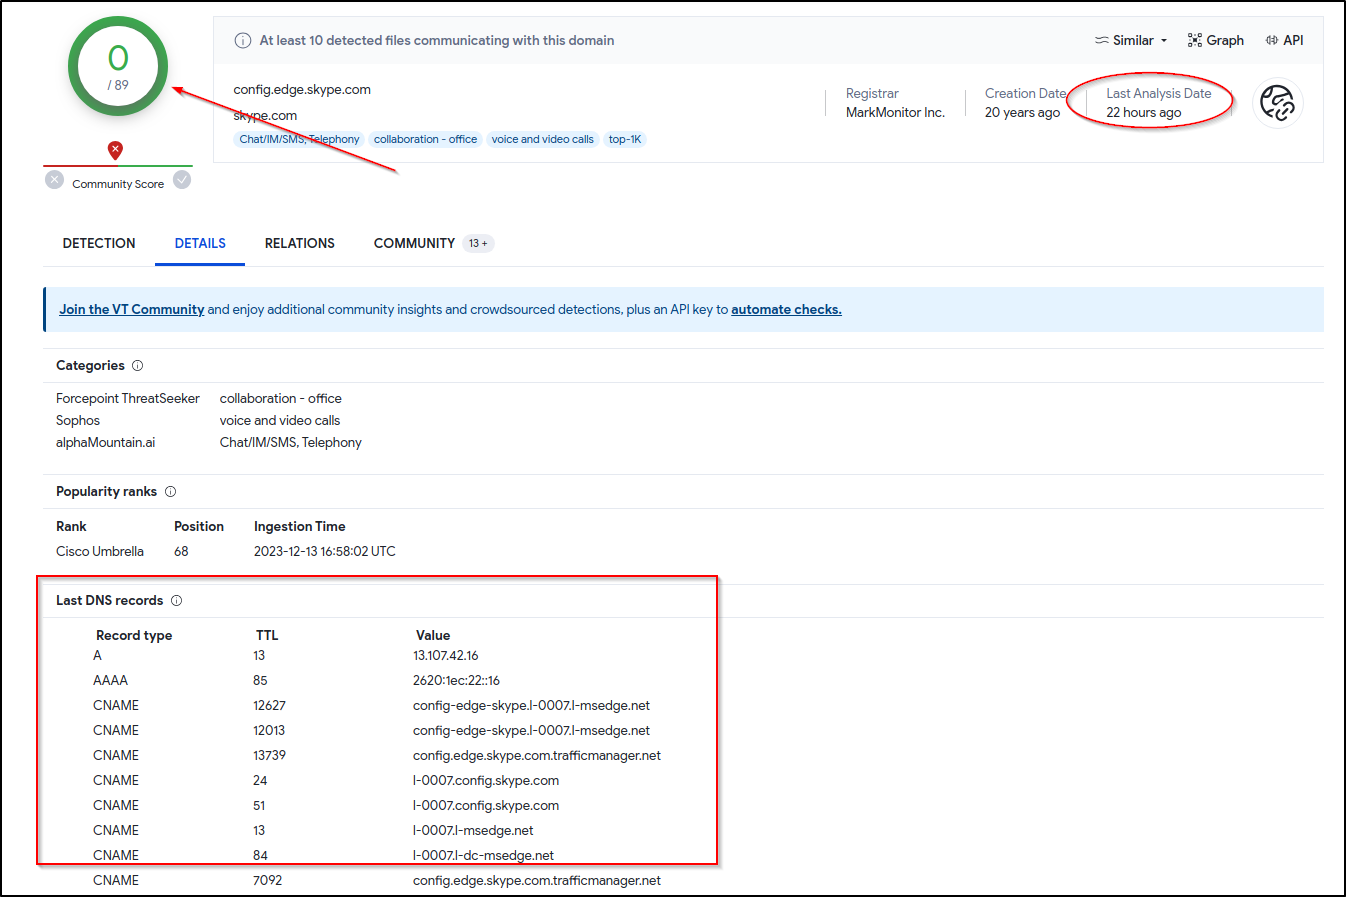
Task: Click the red Community Score marker pin
Action: pyautogui.click(x=115, y=150)
